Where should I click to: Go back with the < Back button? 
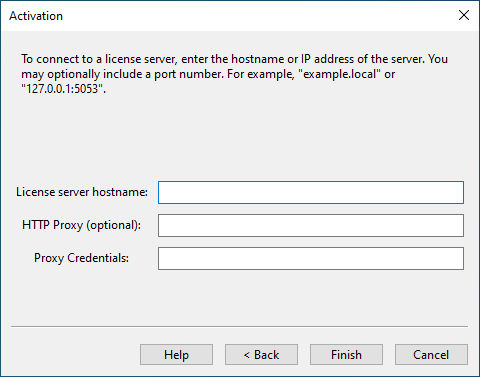261,355
